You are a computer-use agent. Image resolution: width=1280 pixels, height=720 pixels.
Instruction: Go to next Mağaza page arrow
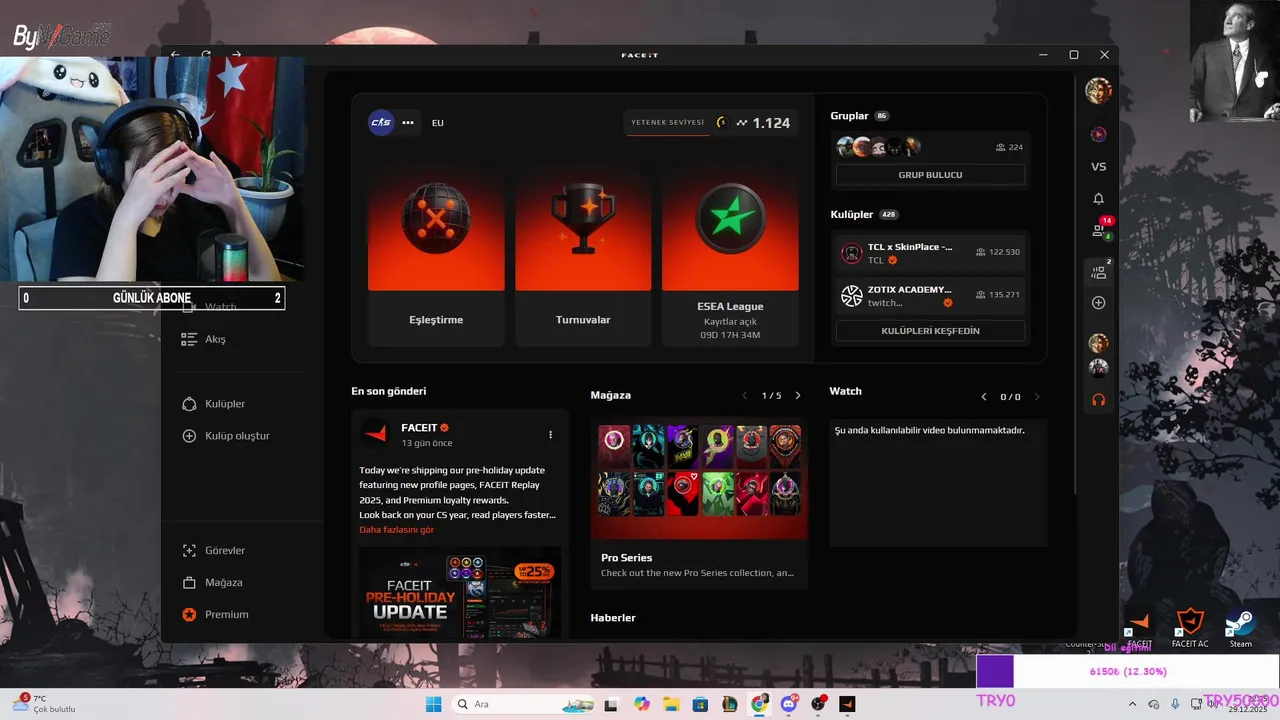798,396
